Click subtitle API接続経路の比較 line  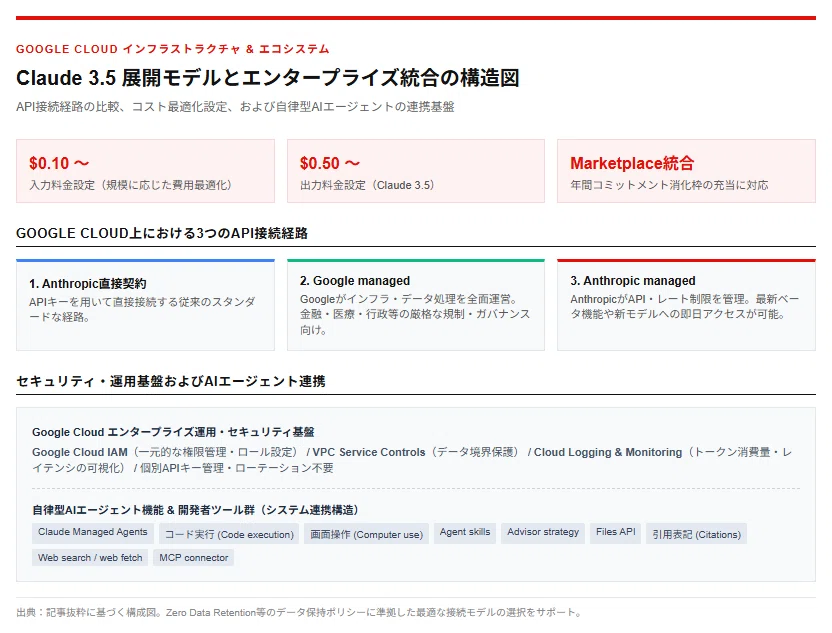[x=235, y=107]
